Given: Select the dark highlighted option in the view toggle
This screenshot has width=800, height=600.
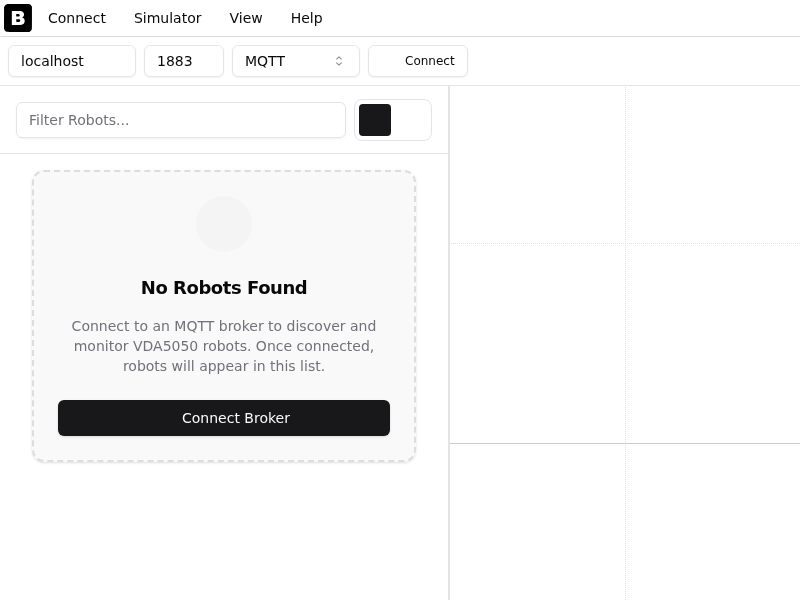Looking at the screenshot, I should pyautogui.click(x=375, y=120).
